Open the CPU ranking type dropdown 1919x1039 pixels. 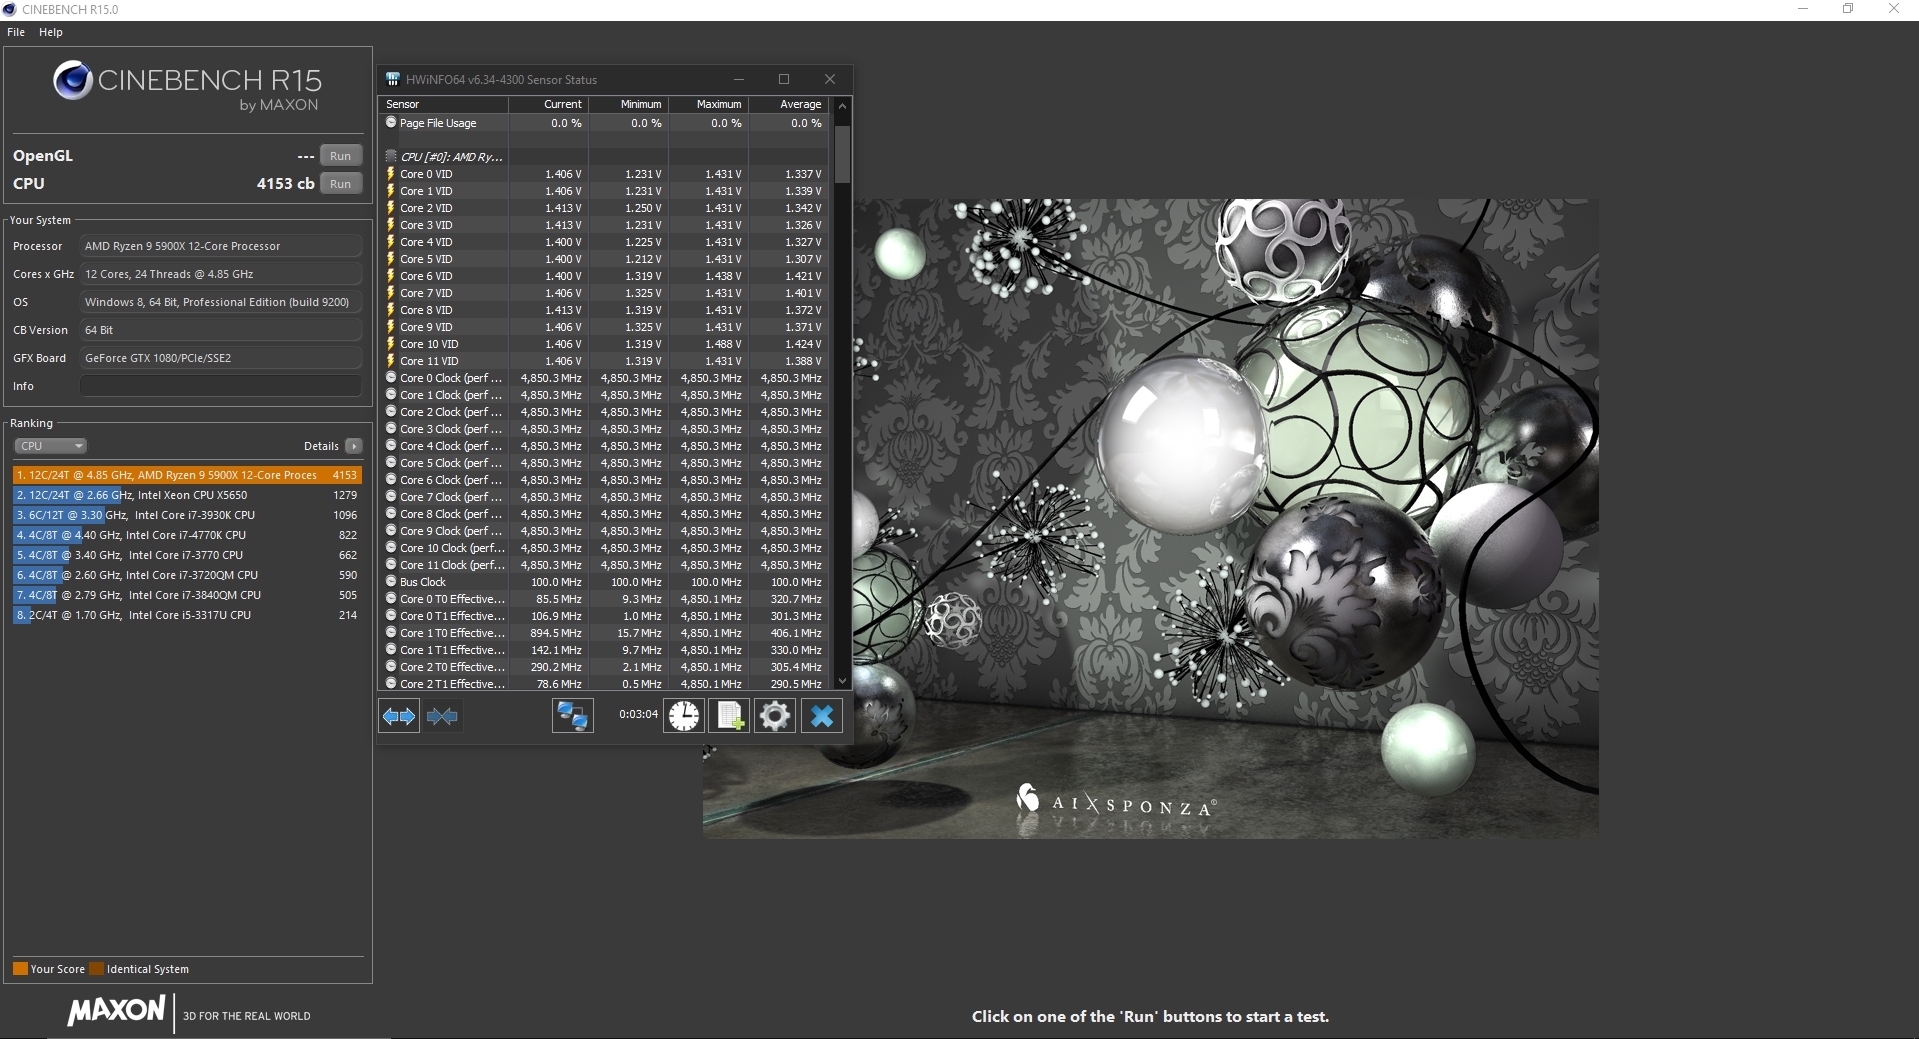click(50, 446)
